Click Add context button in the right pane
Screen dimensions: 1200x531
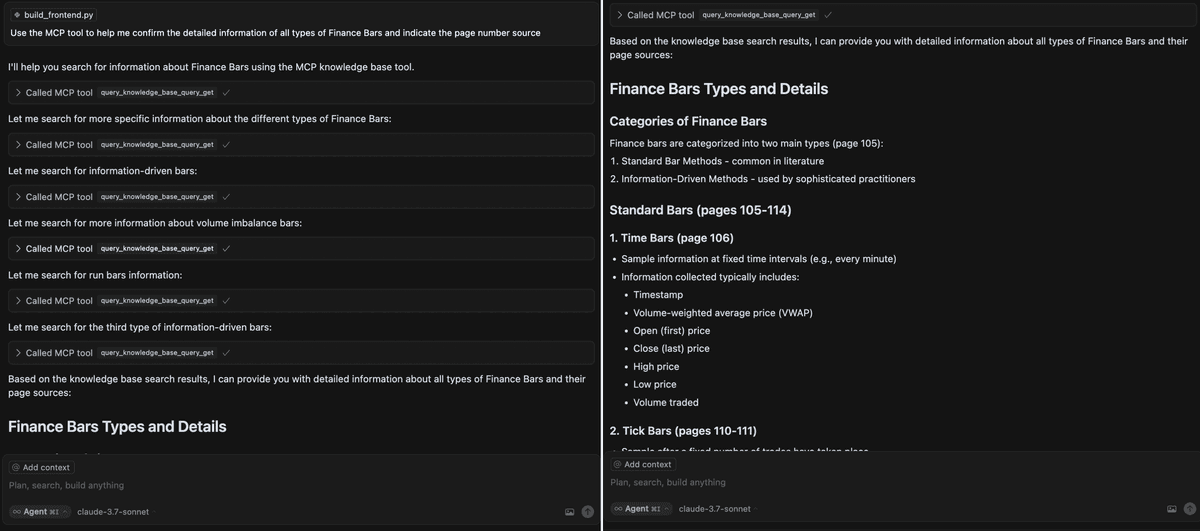click(642, 464)
